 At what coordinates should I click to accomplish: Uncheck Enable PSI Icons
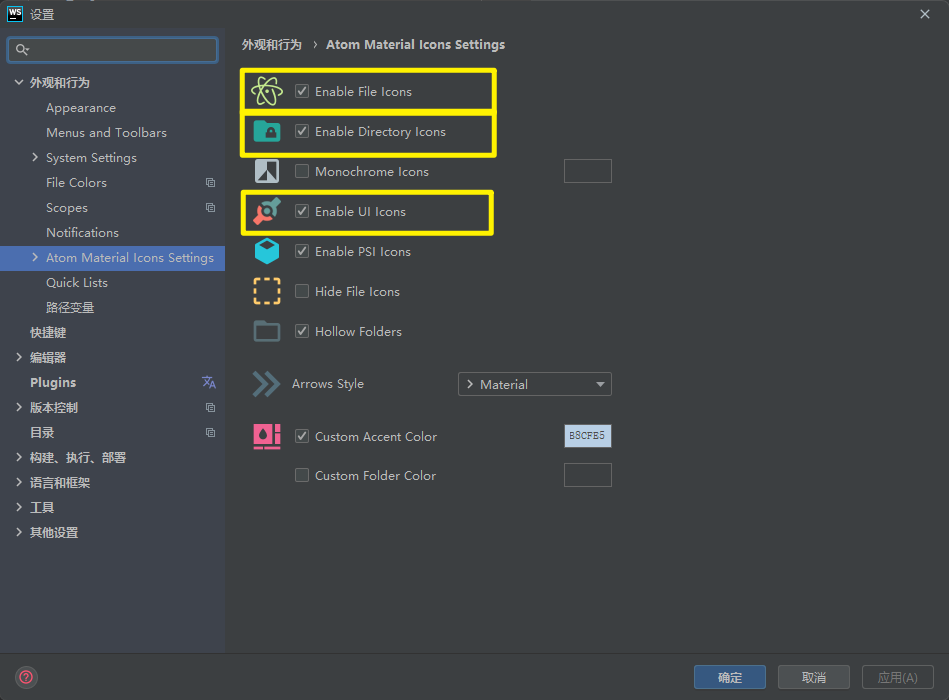tap(302, 251)
